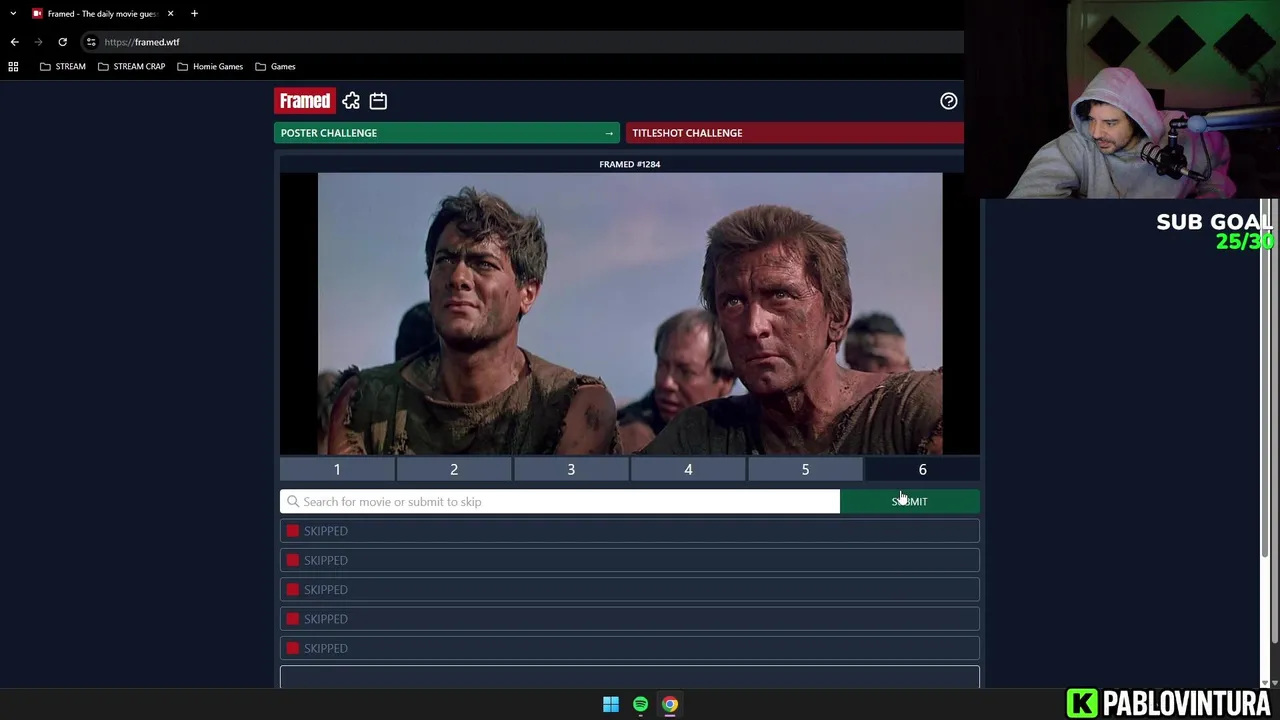Open the calendar archive icon
Screen dimensions: 1280x720
(x=378, y=101)
